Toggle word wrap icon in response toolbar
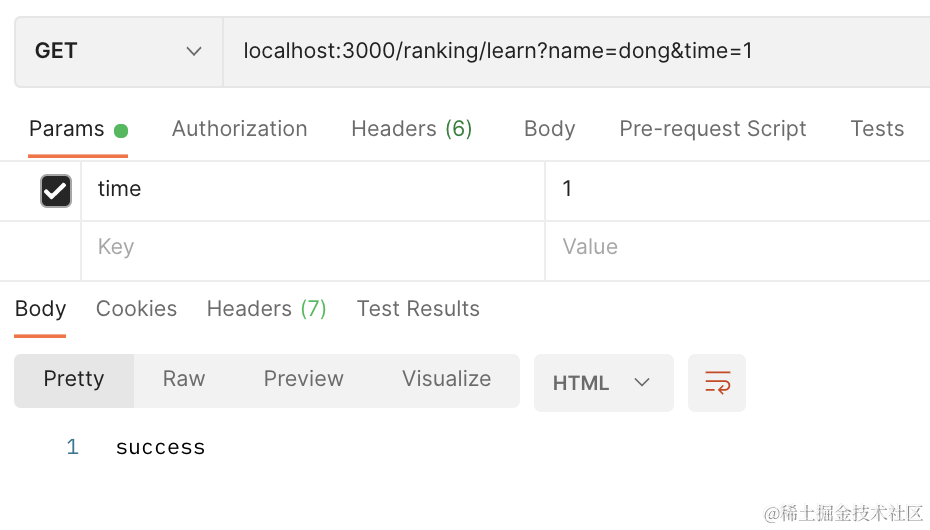Viewport: 930px width, 530px height. tap(717, 383)
